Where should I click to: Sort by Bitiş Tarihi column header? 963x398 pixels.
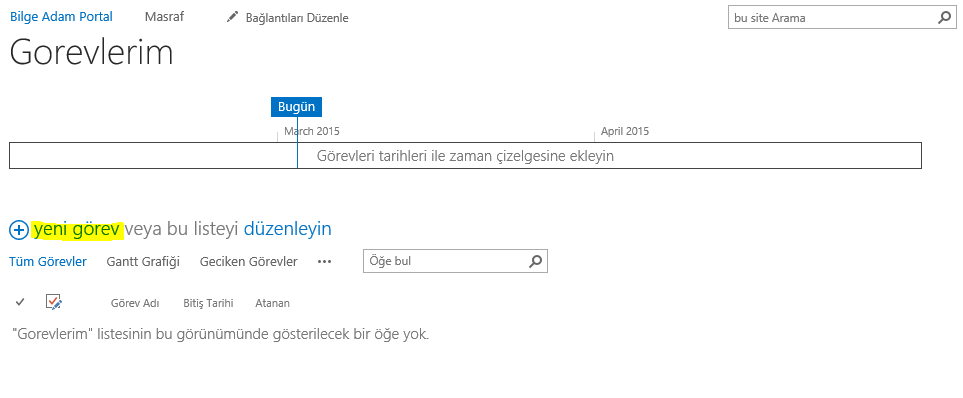tap(208, 303)
